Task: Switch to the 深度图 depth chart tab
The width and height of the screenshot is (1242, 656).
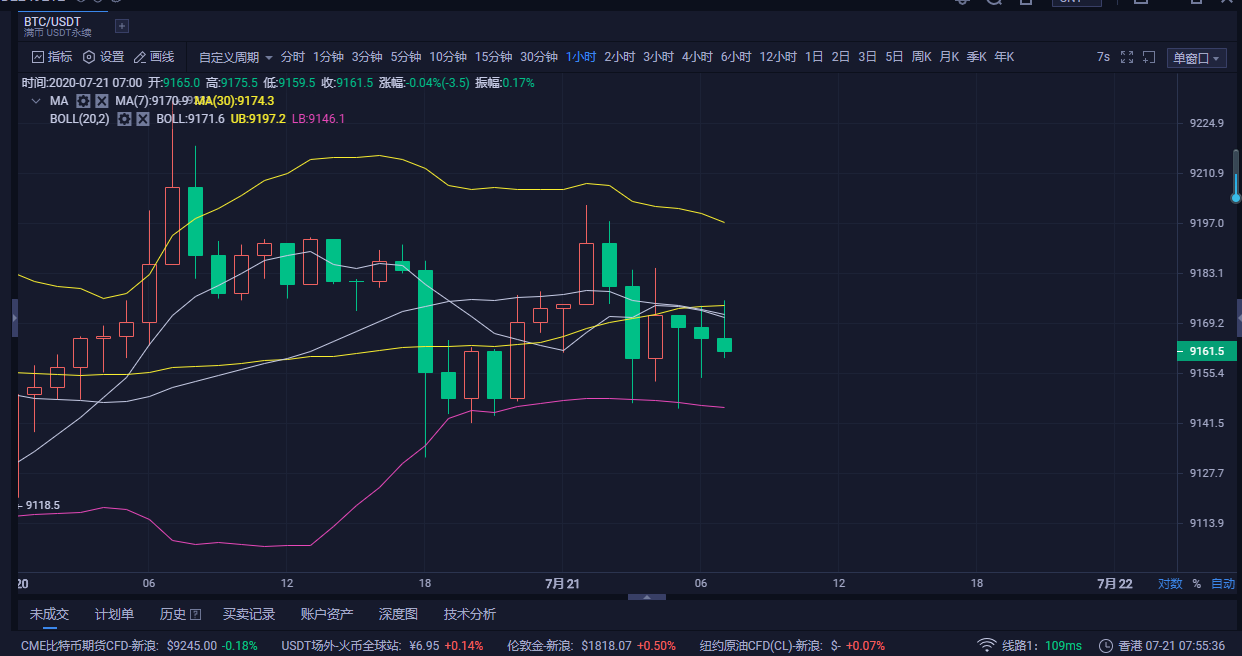Action: 398,613
